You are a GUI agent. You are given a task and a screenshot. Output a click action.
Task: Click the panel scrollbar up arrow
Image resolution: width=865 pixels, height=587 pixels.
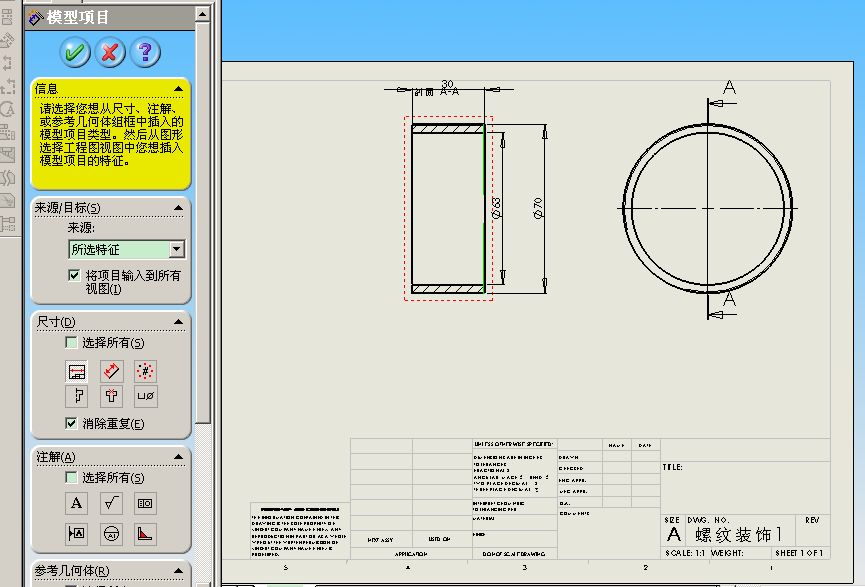pos(202,14)
